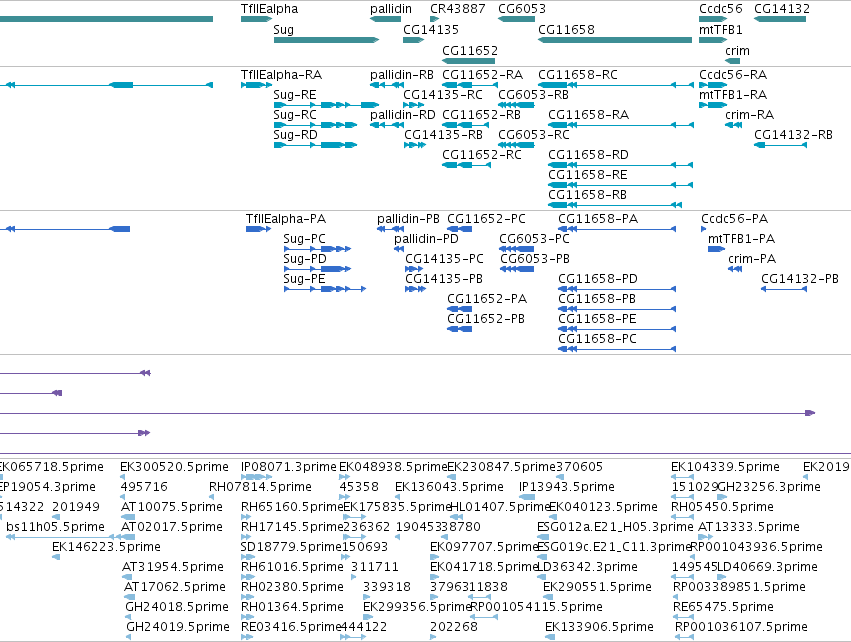
Task: Select protein CG11658-PE
Action: (x=598, y=319)
